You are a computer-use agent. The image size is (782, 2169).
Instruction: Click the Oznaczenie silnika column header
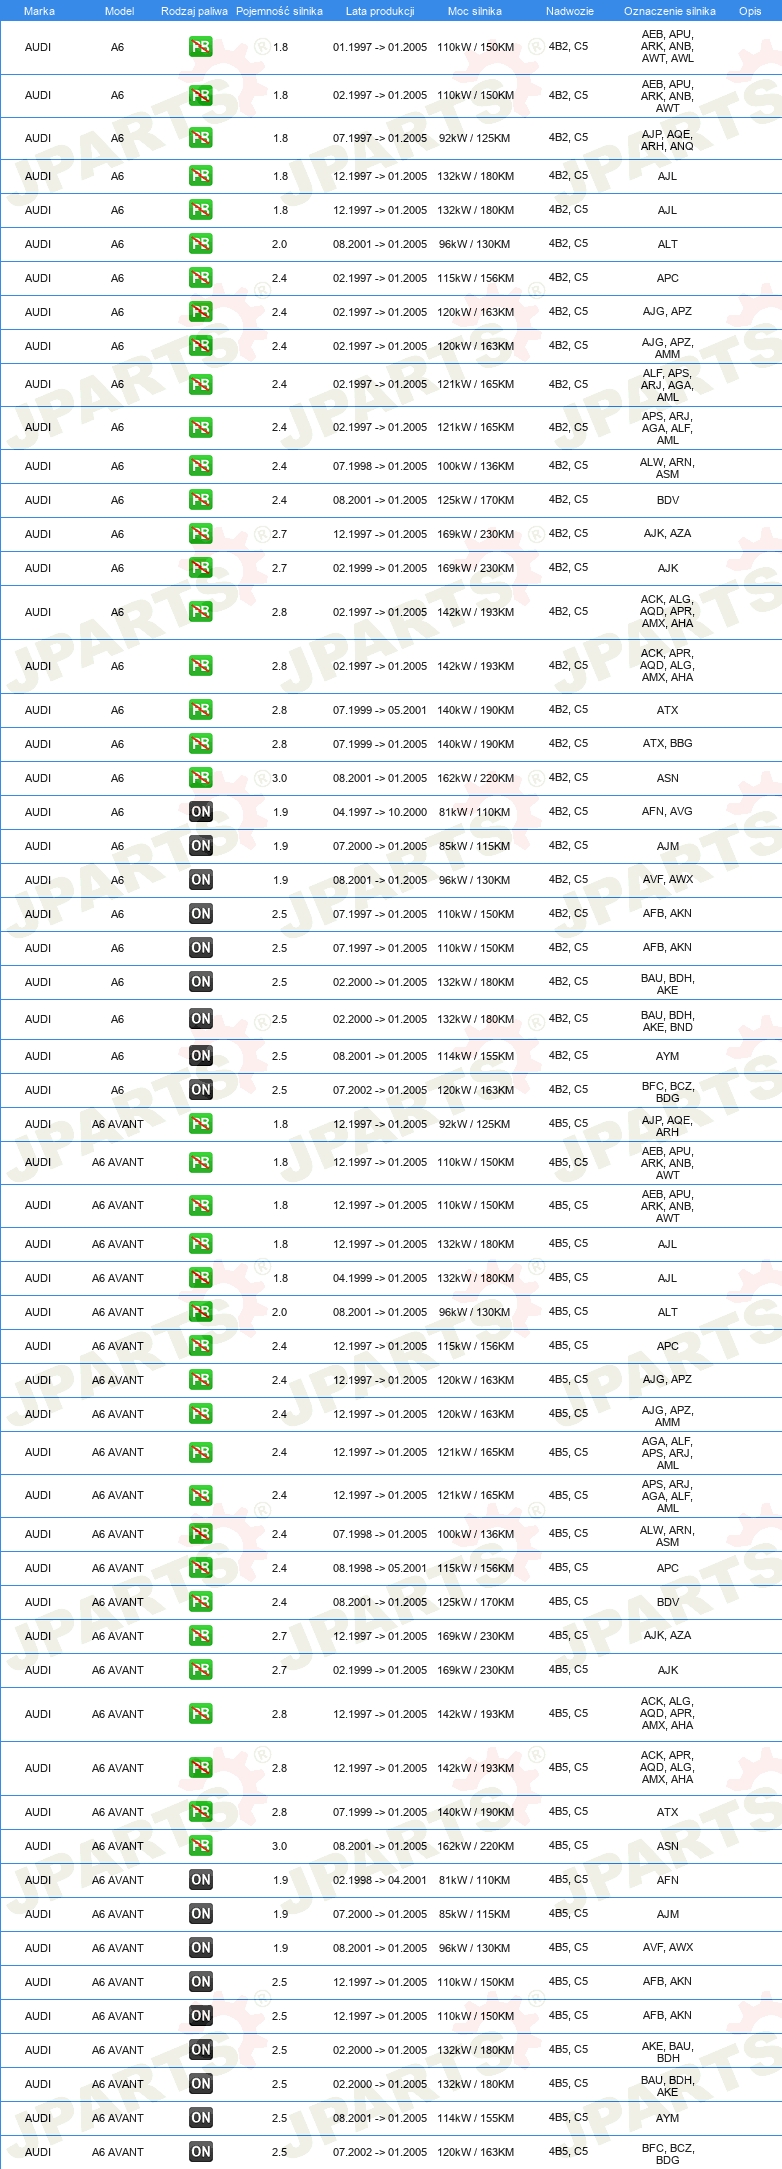coord(669,11)
